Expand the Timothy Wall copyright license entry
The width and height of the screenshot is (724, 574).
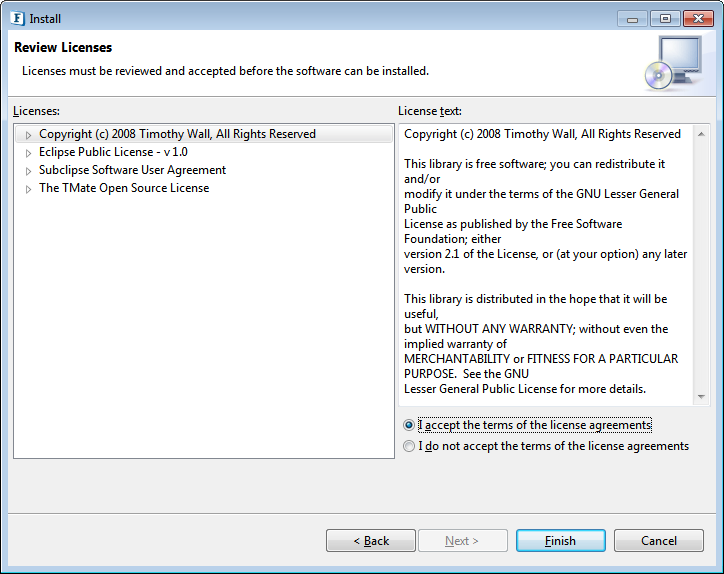click(x=28, y=135)
